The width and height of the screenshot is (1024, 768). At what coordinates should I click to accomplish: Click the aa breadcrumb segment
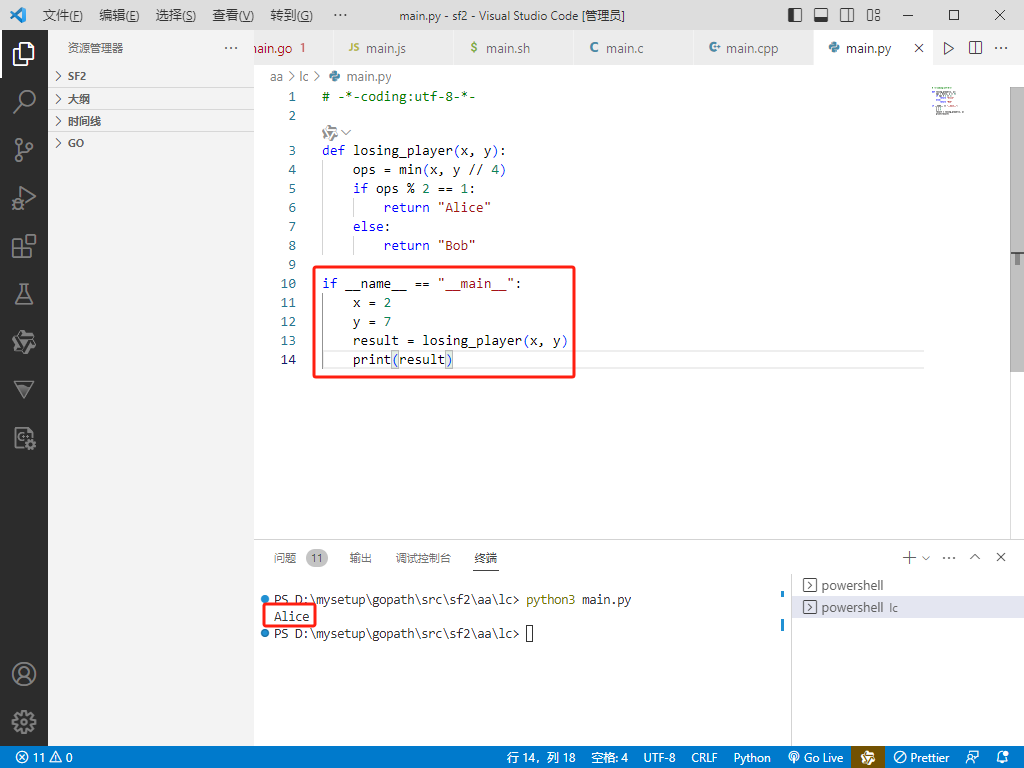[x=276, y=76]
